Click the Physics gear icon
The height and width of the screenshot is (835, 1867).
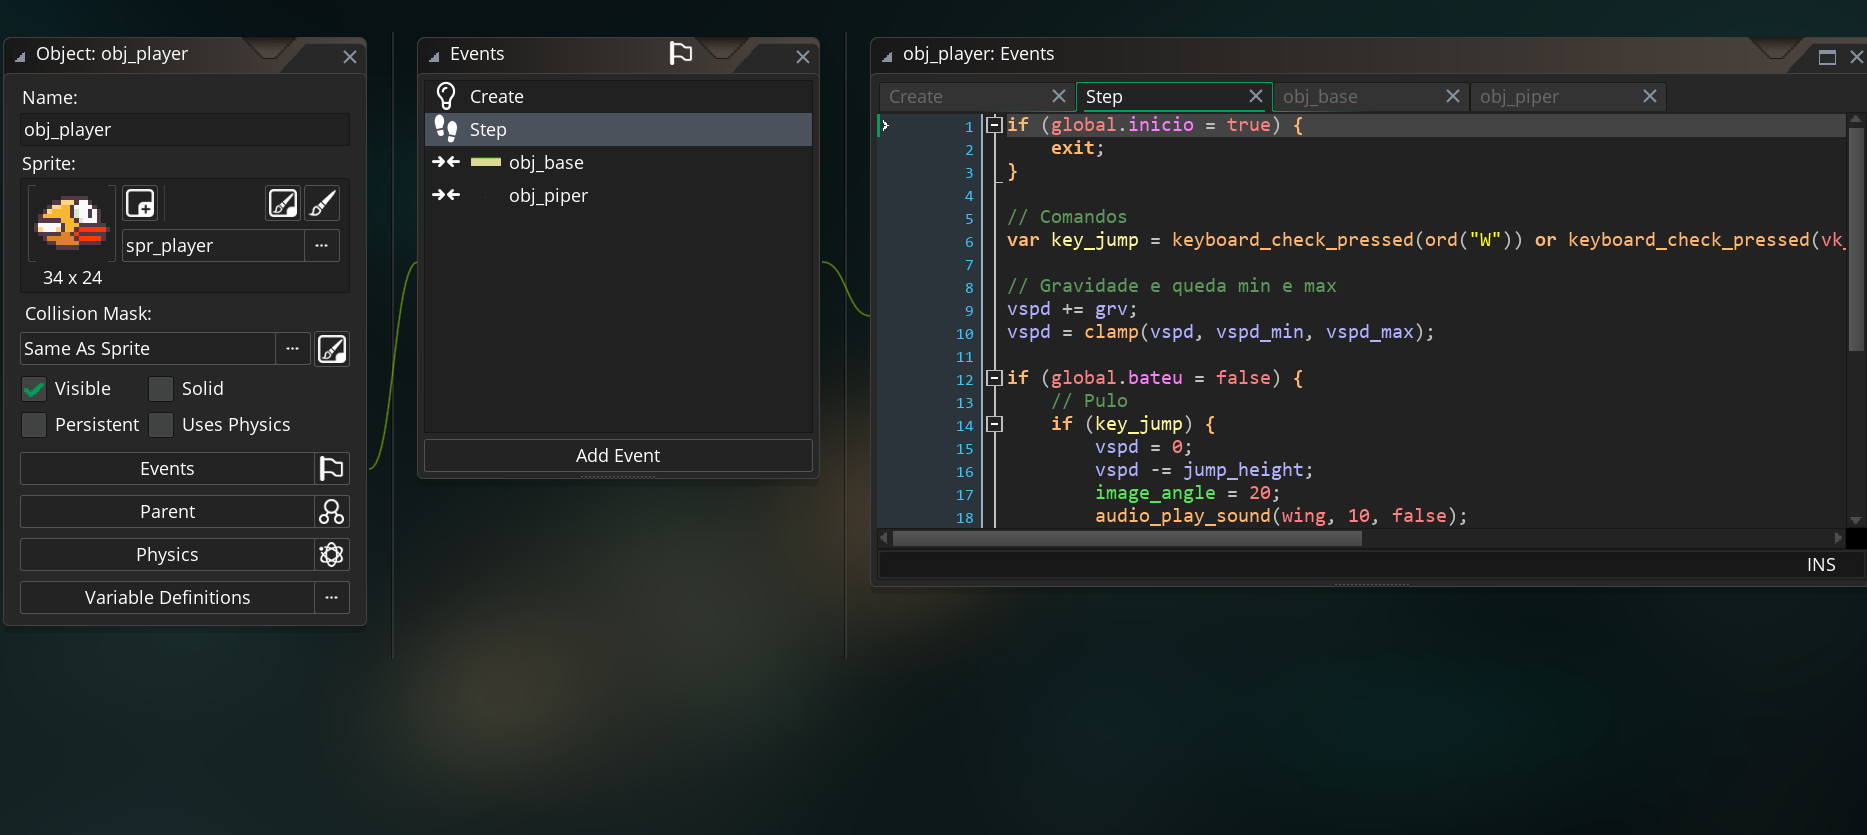point(331,555)
